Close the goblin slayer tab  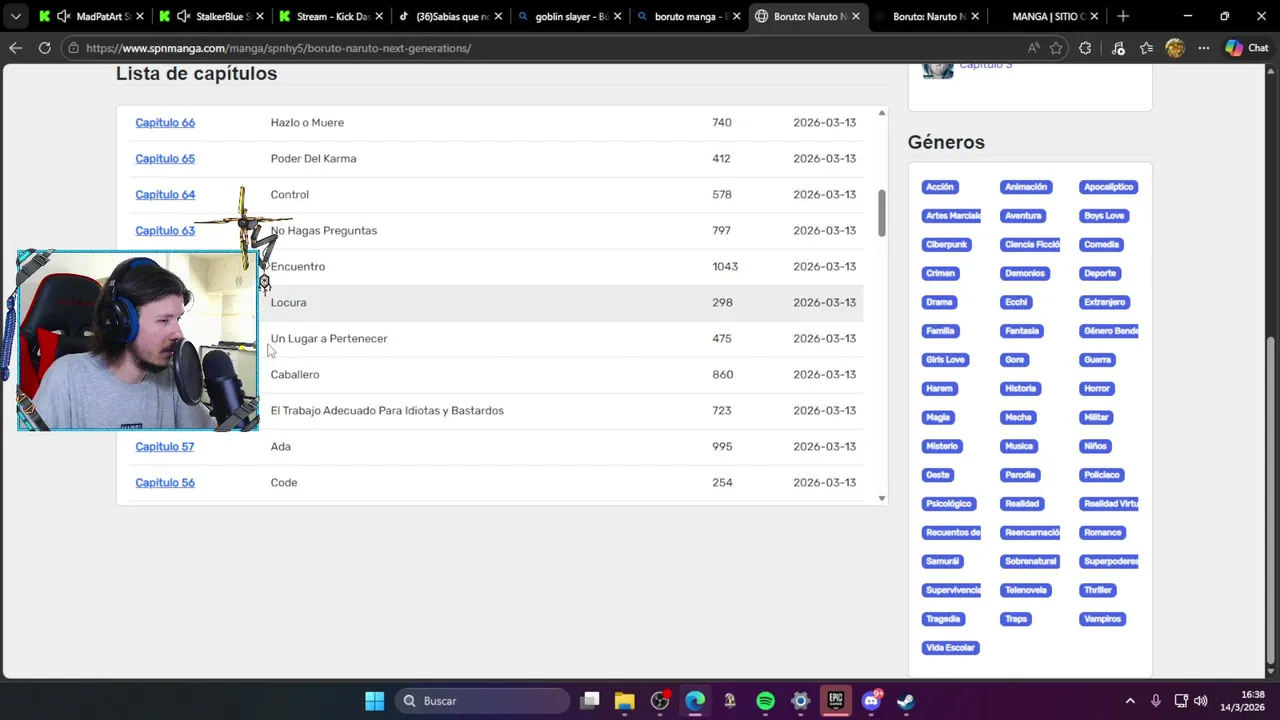pyautogui.click(x=617, y=16)
